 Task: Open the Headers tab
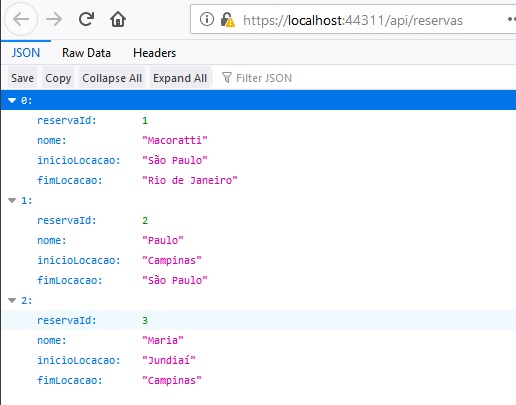pyautogui.click(x=154, y=53)
